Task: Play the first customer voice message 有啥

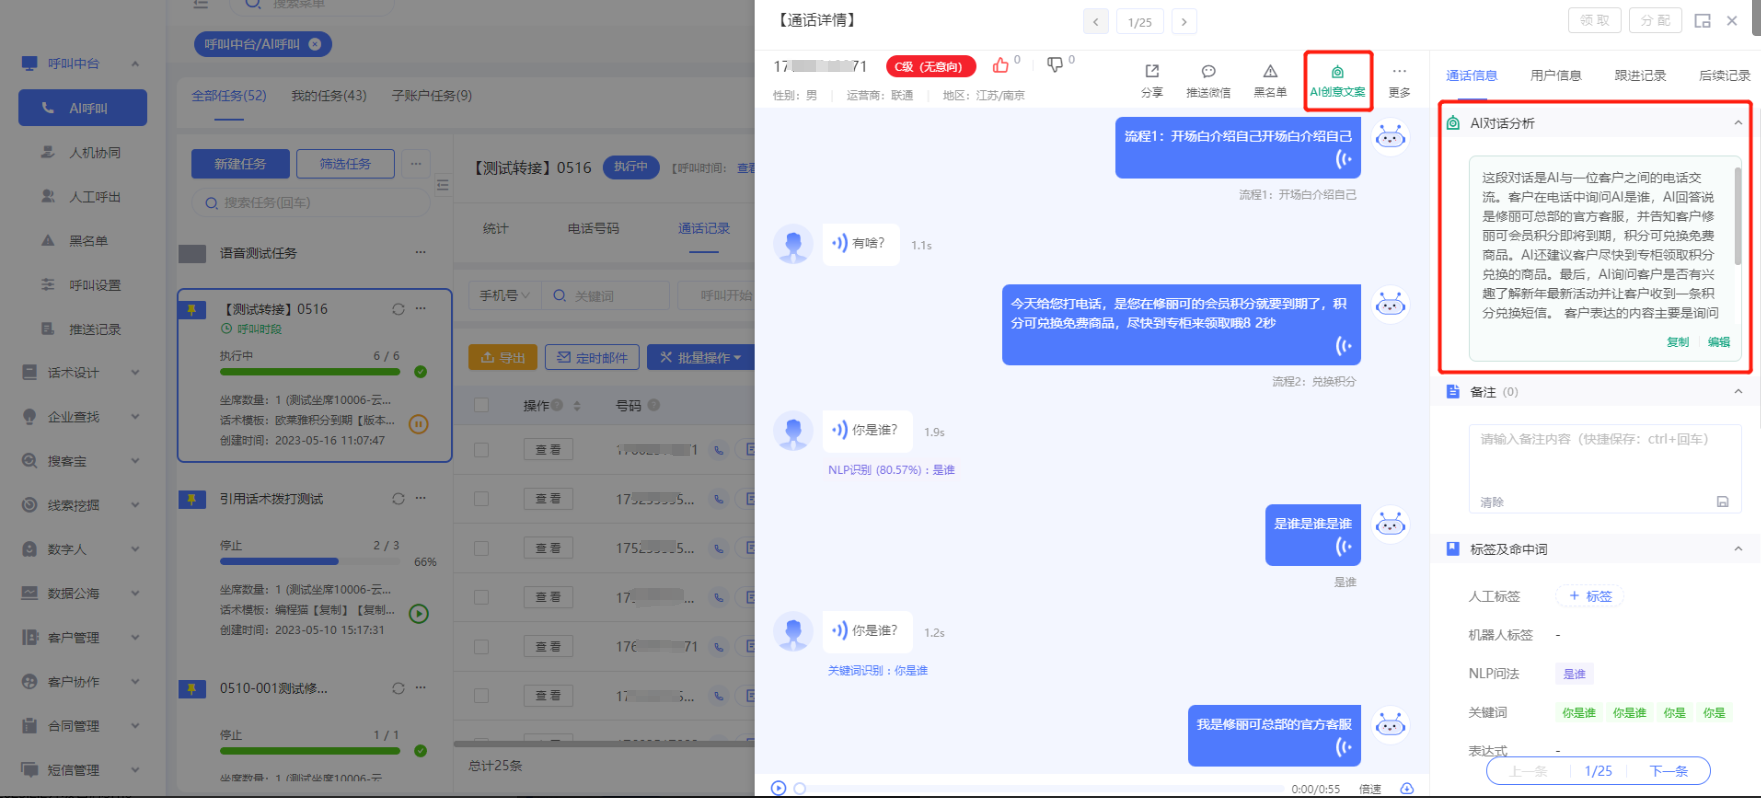Action: pyautogui.click(x=840, y=243)
